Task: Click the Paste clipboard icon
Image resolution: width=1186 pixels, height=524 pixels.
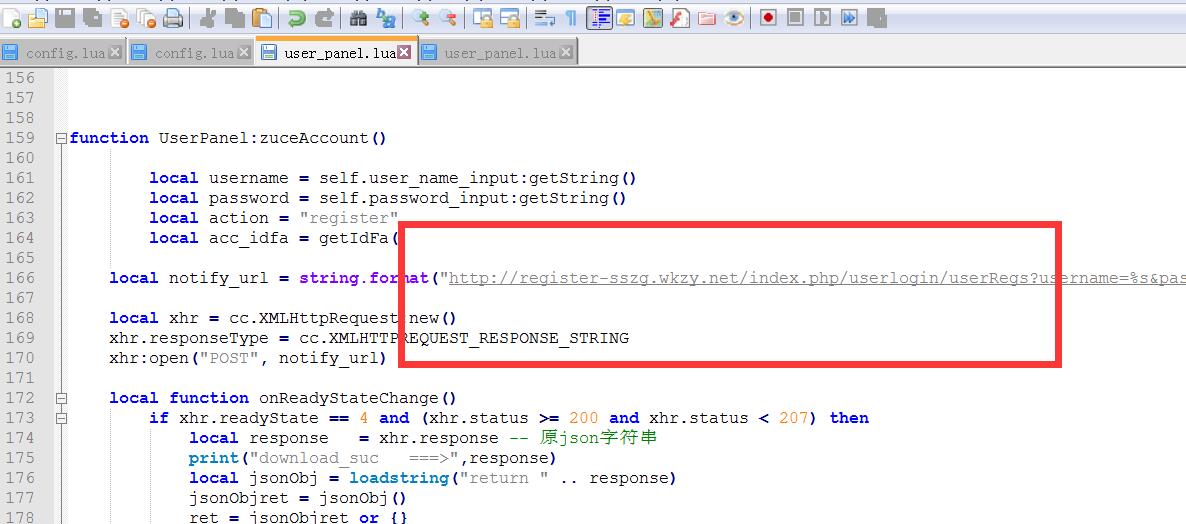Action: [x=262, y=17]
